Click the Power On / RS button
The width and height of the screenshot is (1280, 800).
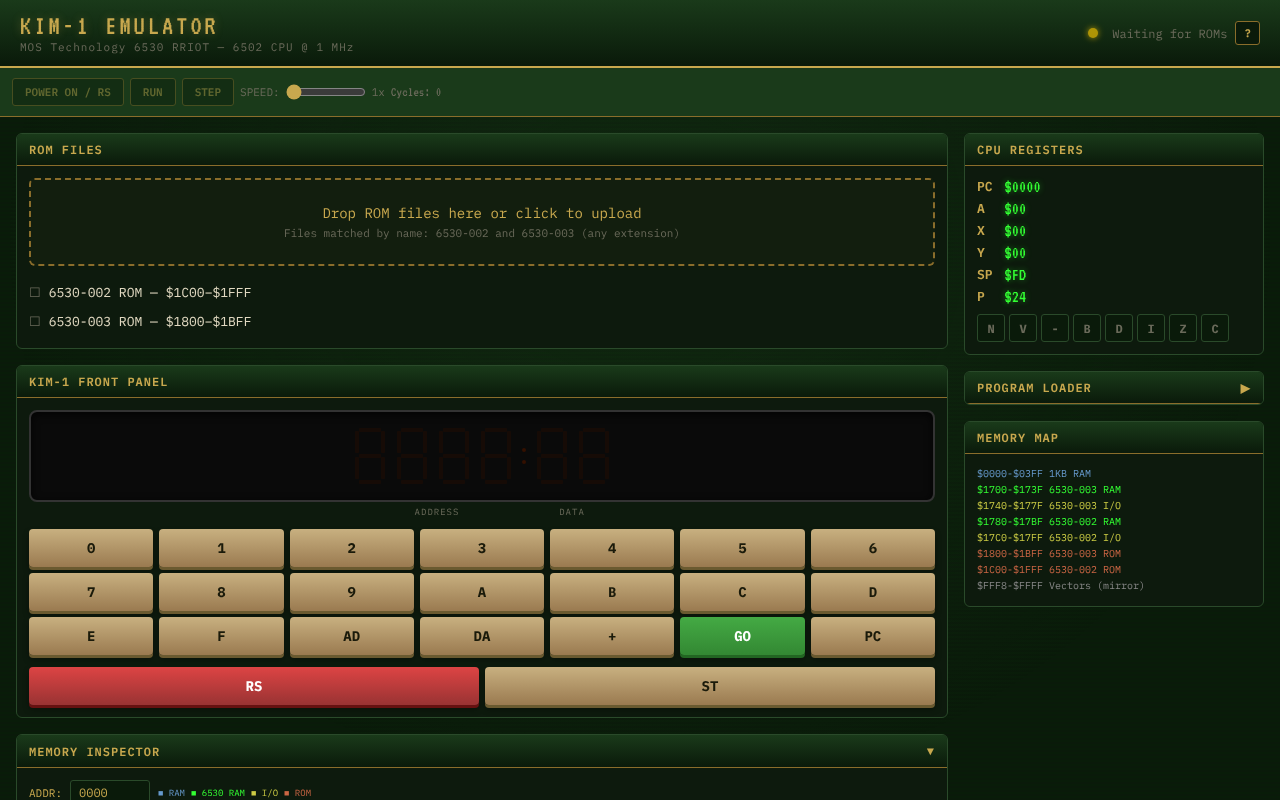click(68, 93)
